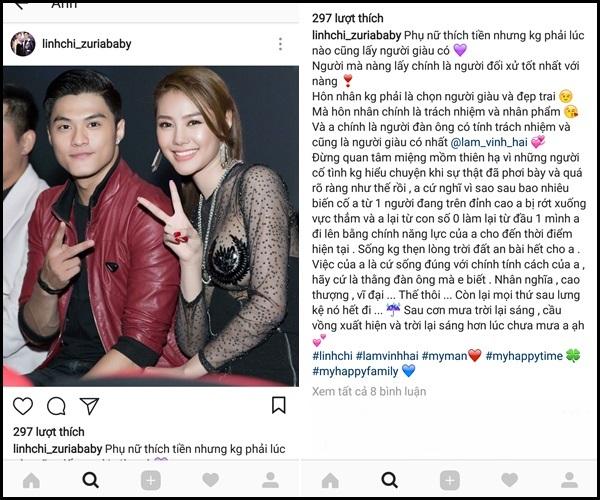This screenshot has width=600, height=500.
Task: Open Home tab in left bottom bar
Action: click(x=31, y=480)
